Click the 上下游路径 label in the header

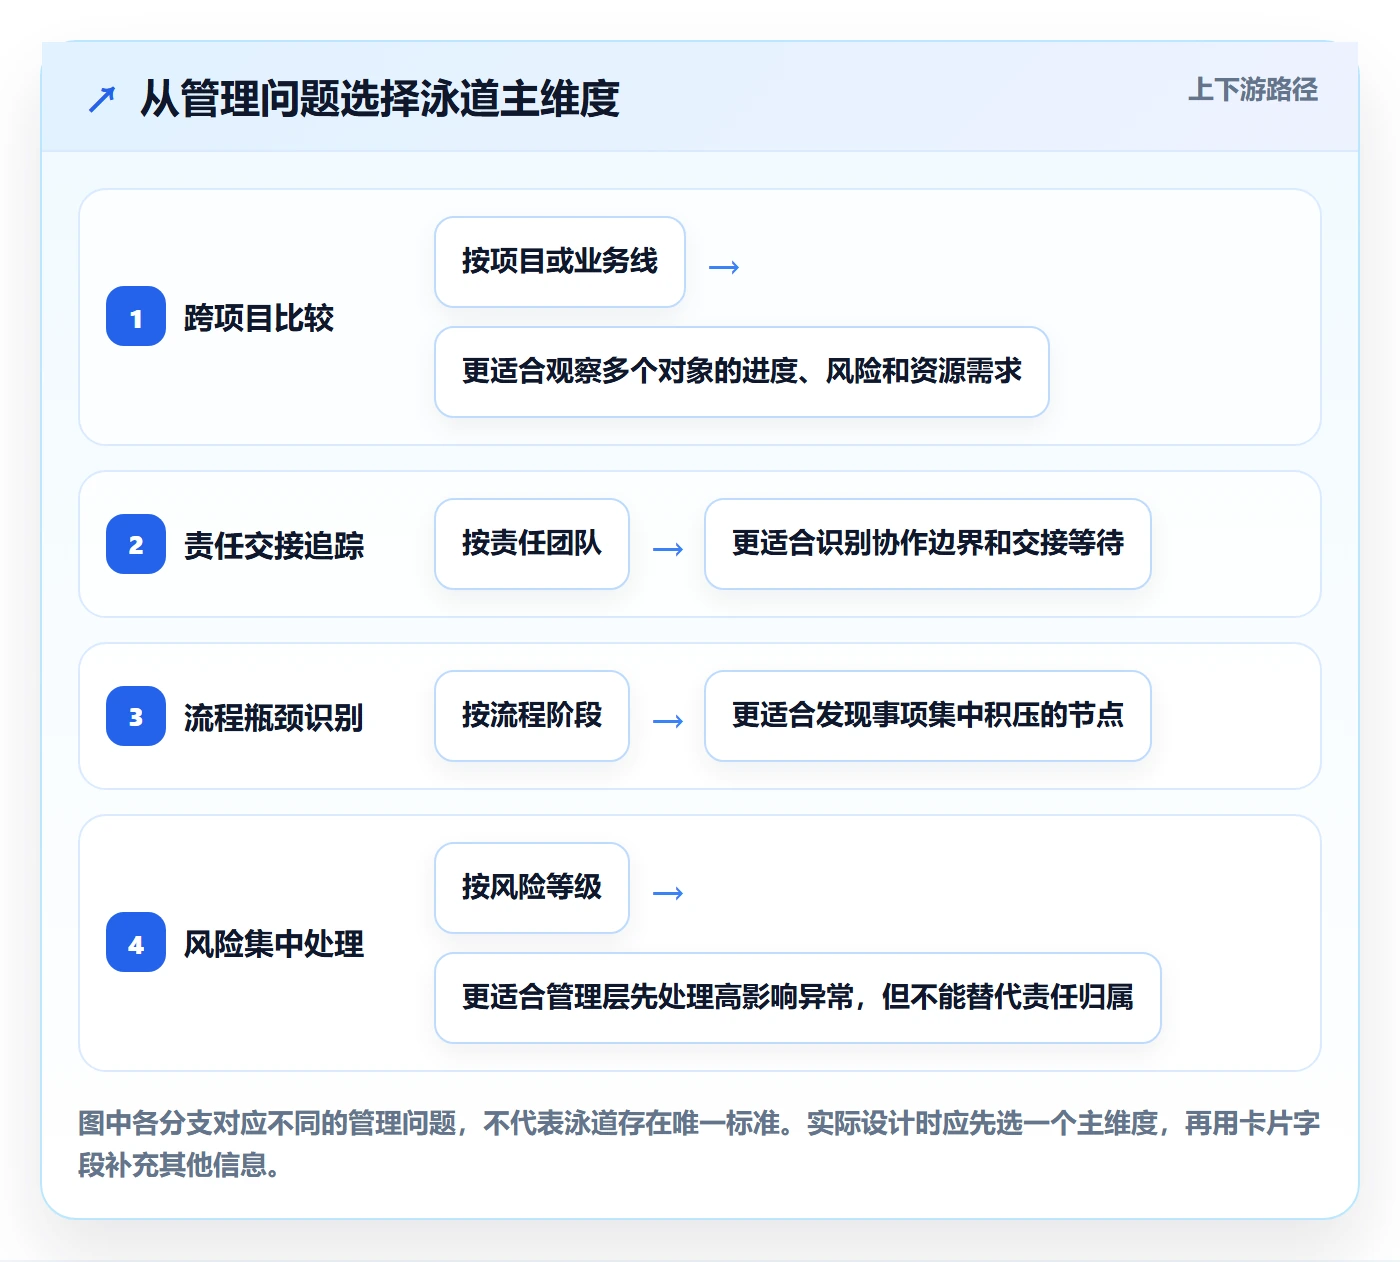coord(1253,89)
